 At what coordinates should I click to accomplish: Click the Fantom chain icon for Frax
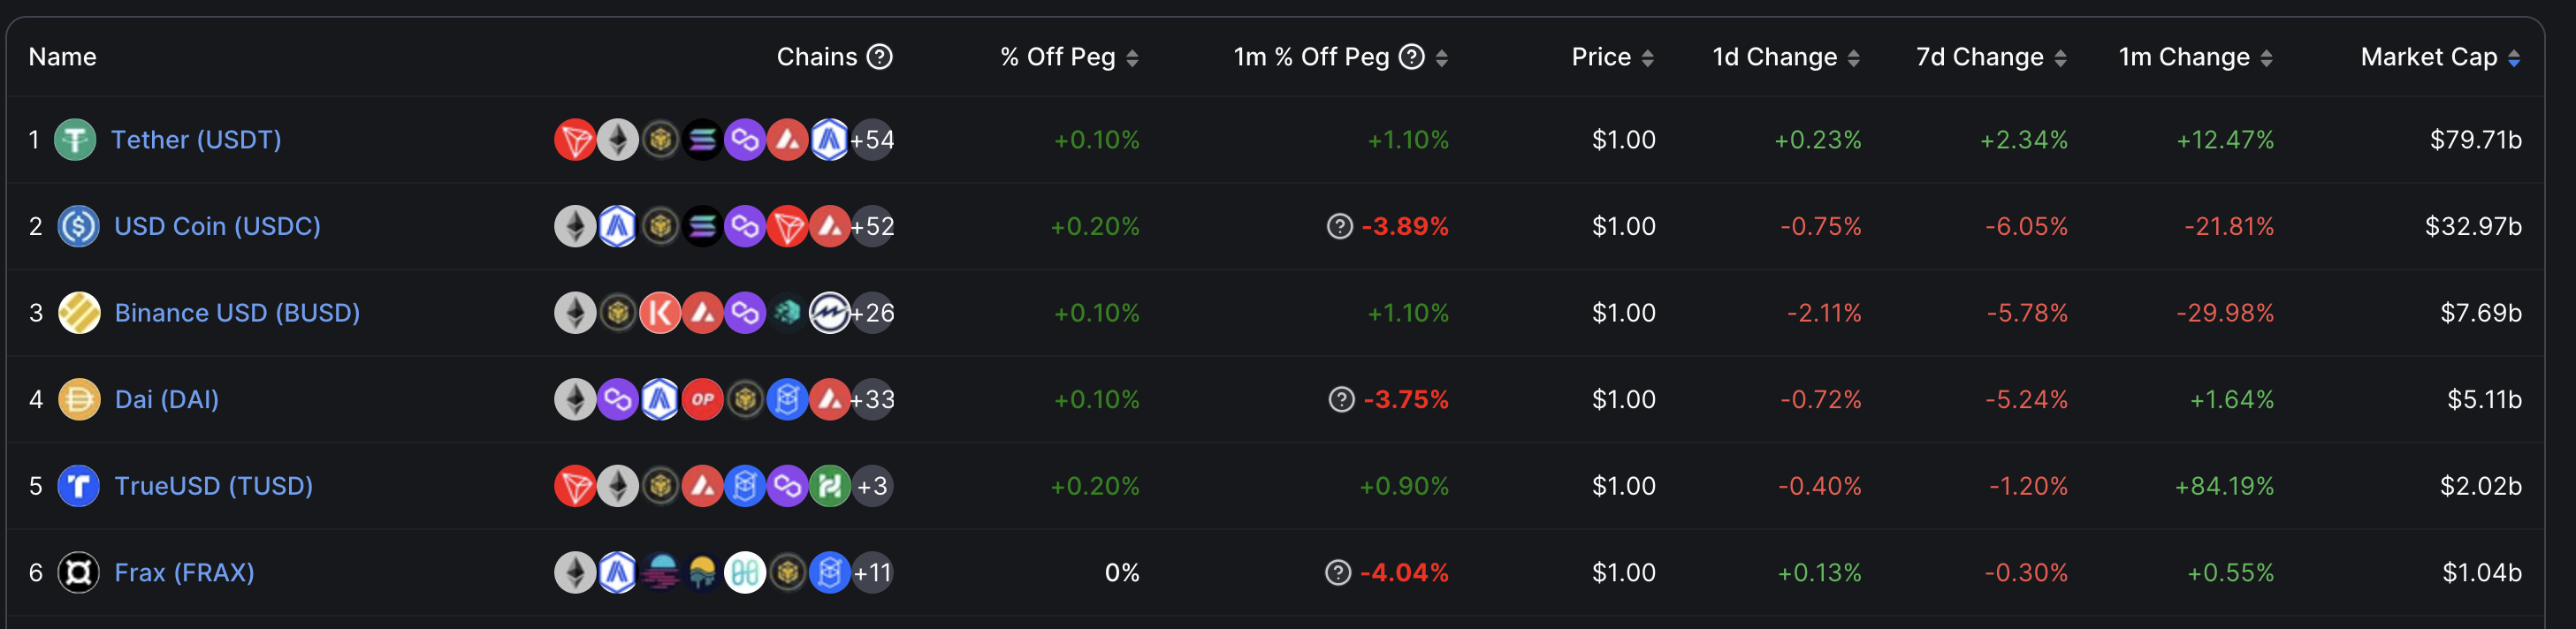[x=832, y=573]
